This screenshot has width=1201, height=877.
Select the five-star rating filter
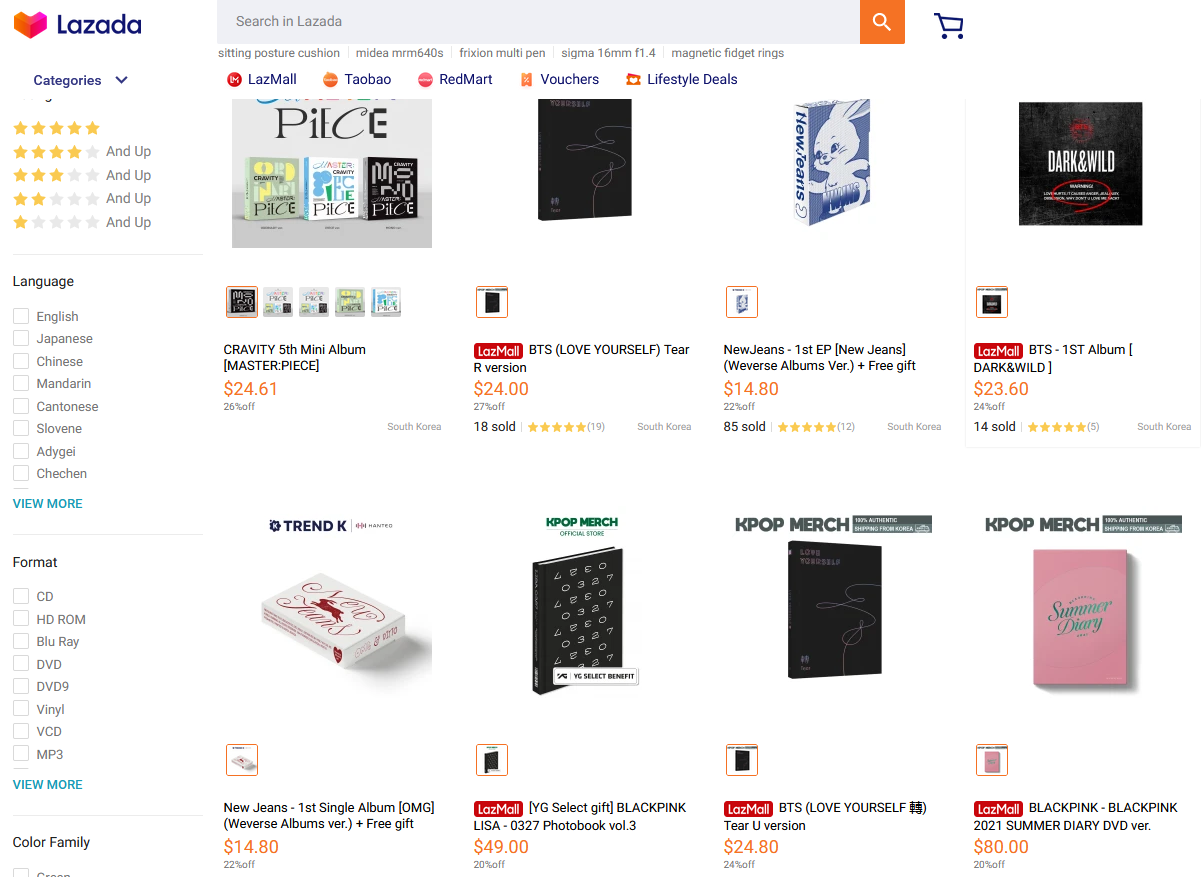tap(56, 128)
